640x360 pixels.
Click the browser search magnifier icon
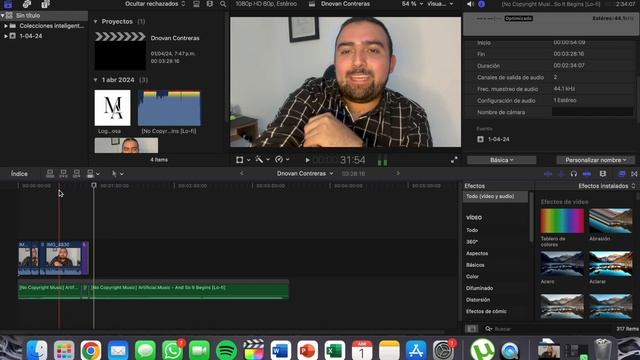point(223,4)
